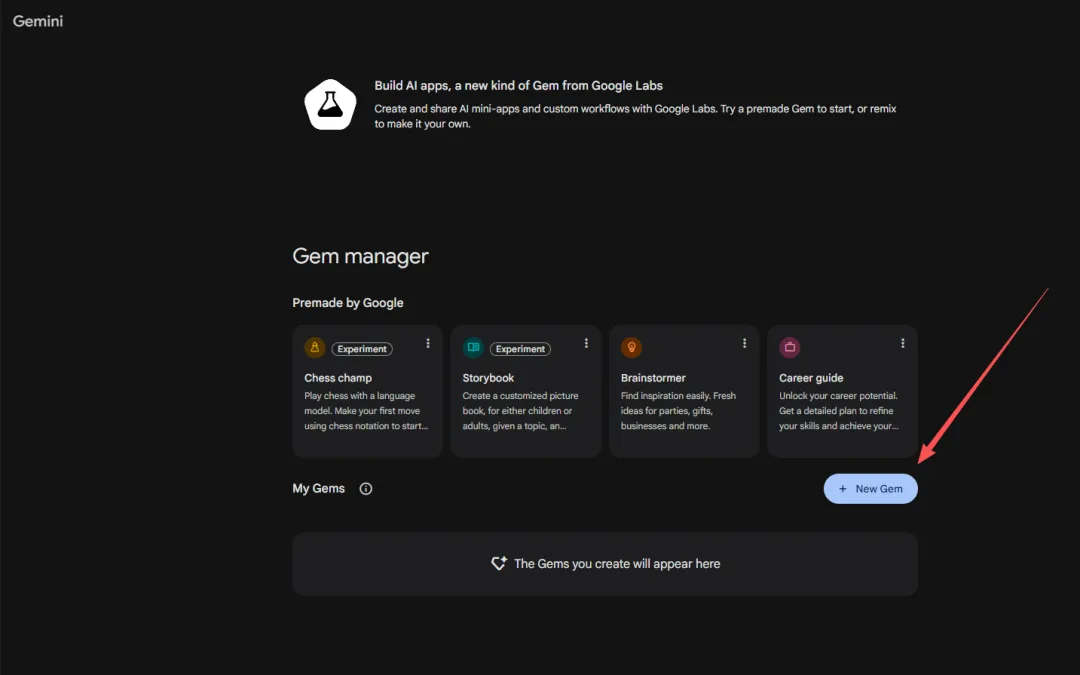
Task: Click the Chess champ pawn icon
Action: (315, 348)
